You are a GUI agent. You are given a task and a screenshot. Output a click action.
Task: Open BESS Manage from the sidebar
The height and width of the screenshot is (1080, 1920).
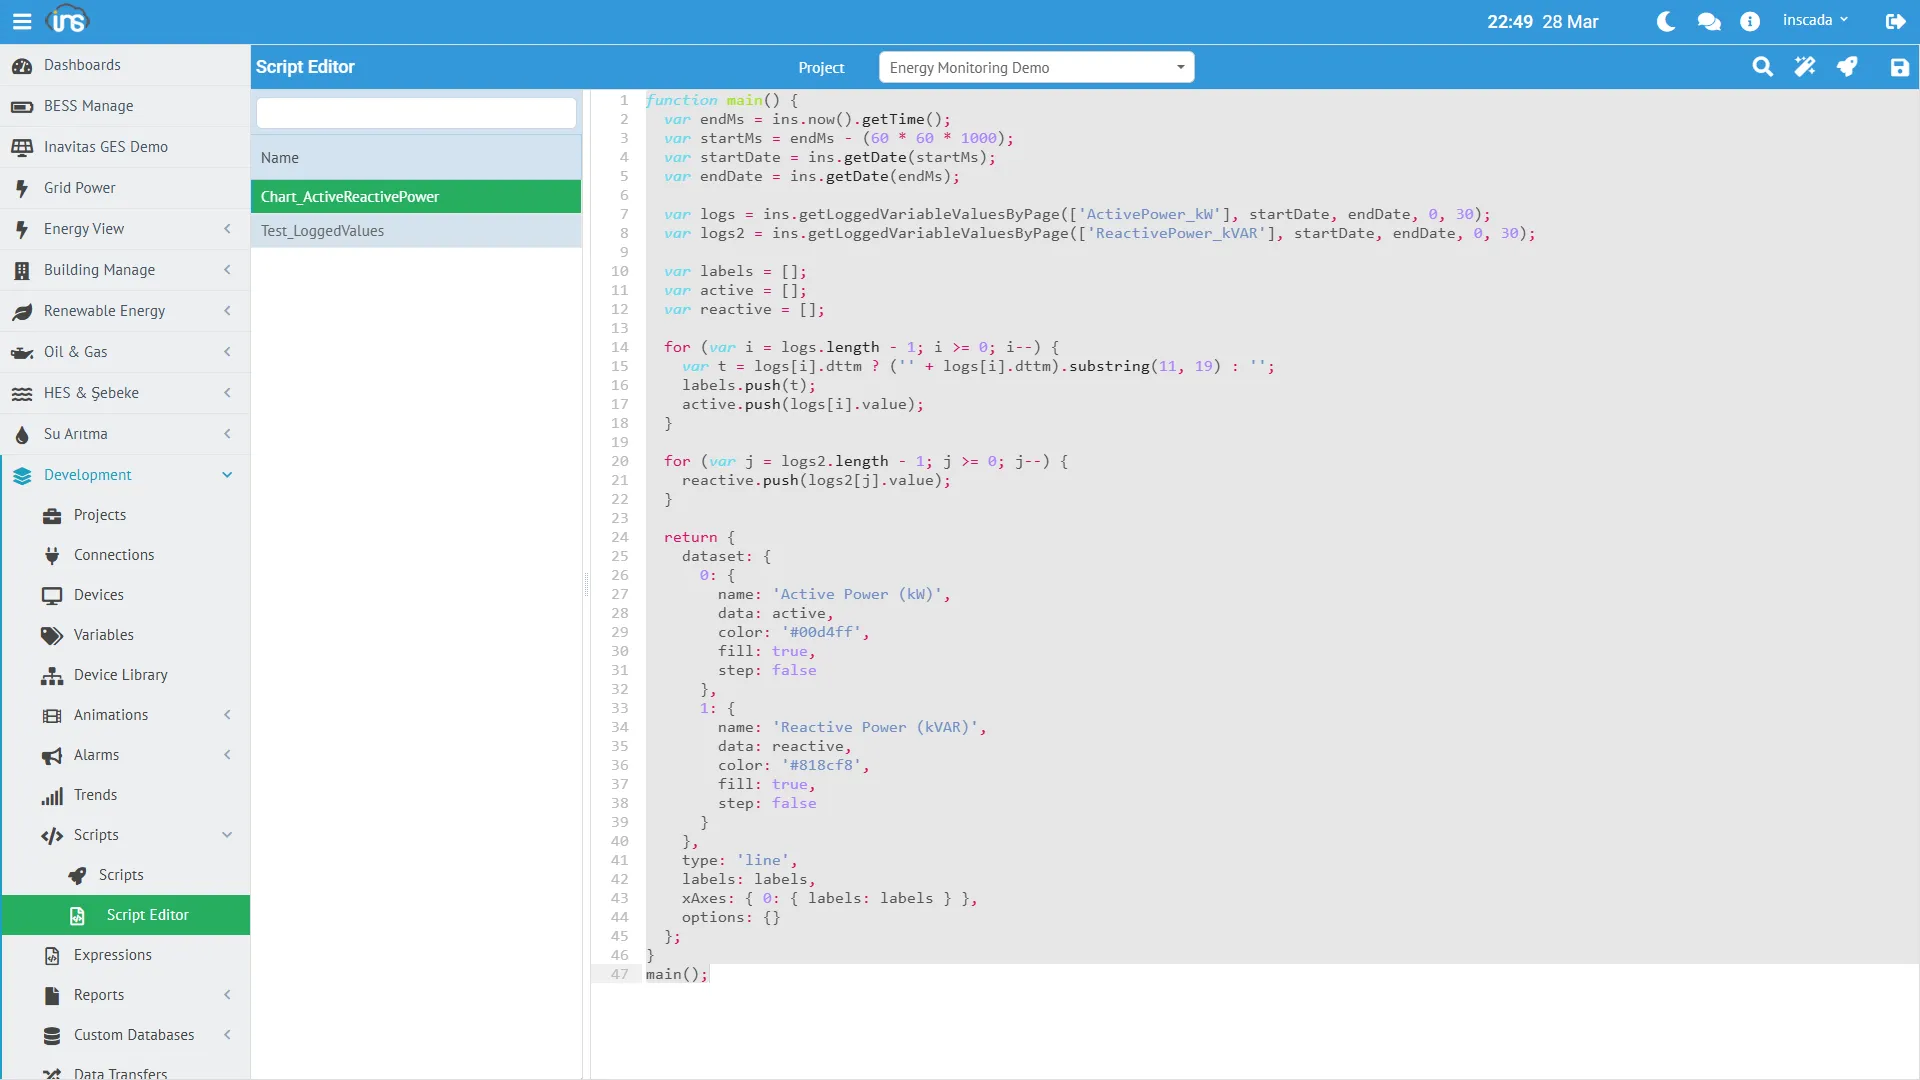[x=90, y=105]
